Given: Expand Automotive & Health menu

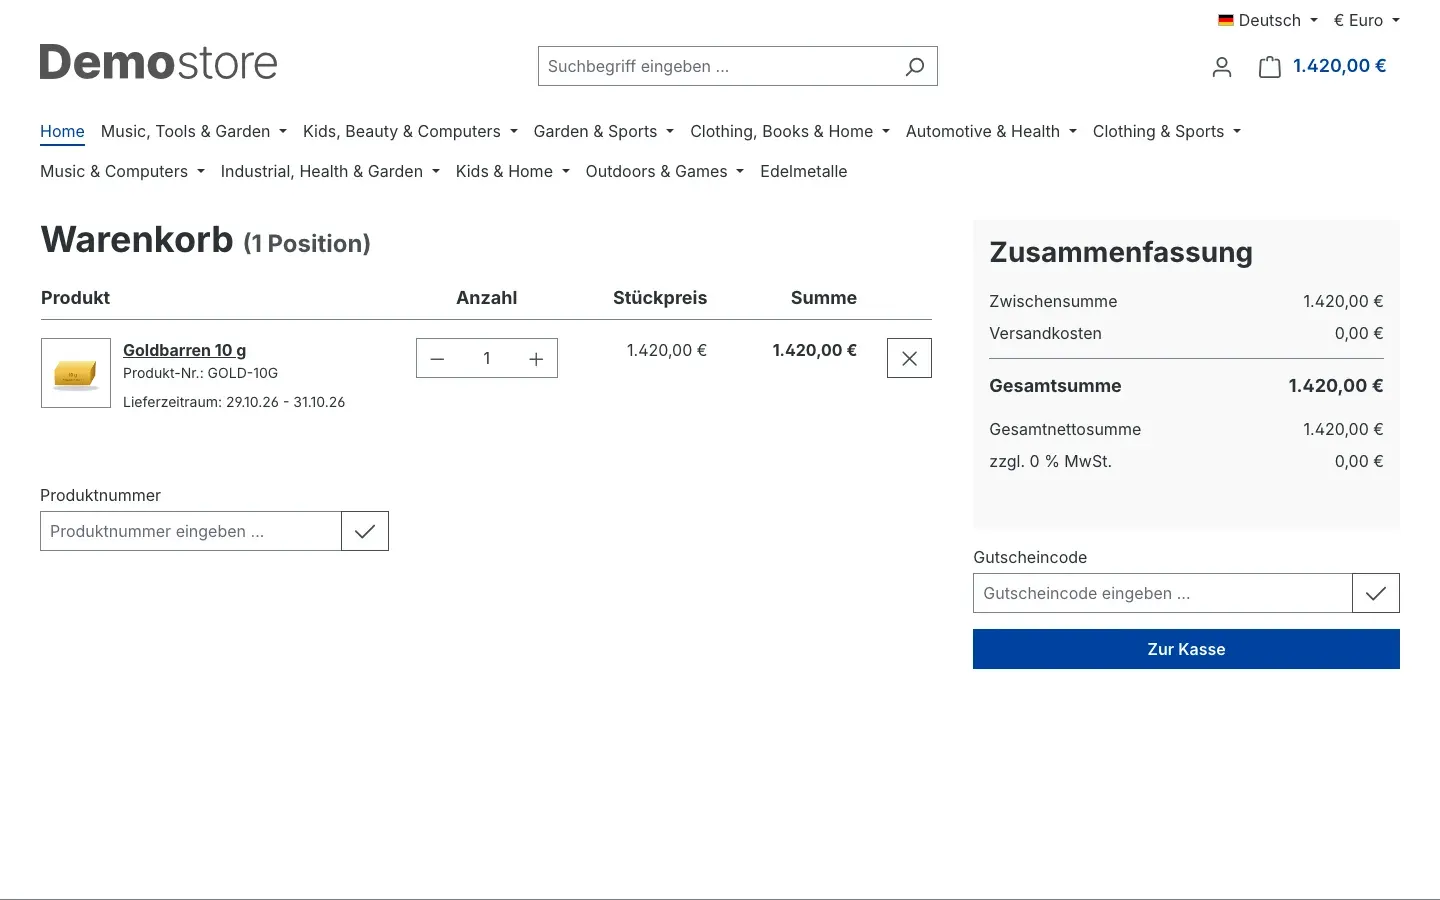Looking at the screenshot, I should coord(991,131).
